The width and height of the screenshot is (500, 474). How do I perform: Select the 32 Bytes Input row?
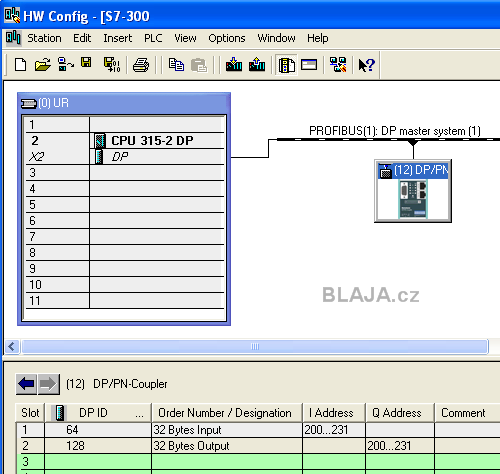[258, 430]
